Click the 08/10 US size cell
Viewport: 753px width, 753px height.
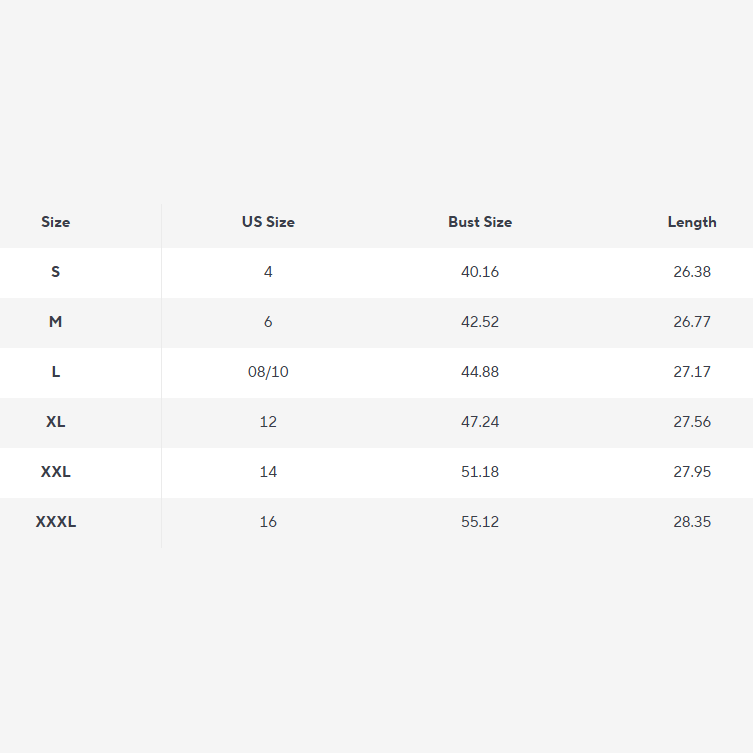(268, 372)
